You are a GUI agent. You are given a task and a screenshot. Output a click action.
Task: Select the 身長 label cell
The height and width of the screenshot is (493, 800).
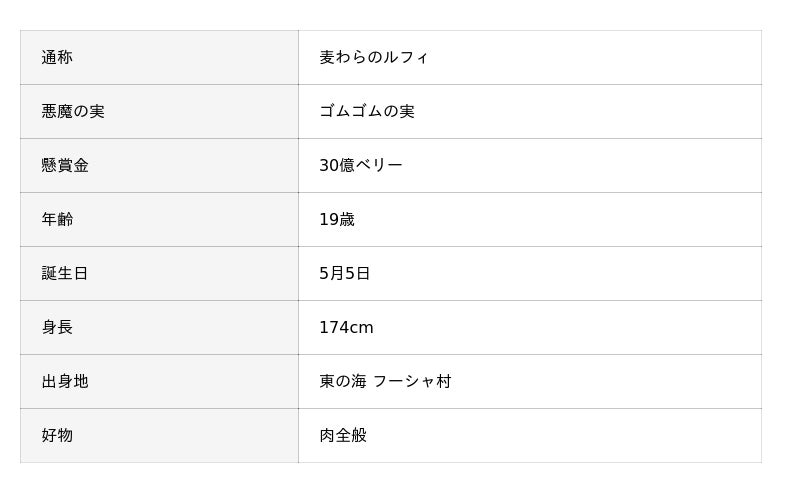click(x=57, y=328)
